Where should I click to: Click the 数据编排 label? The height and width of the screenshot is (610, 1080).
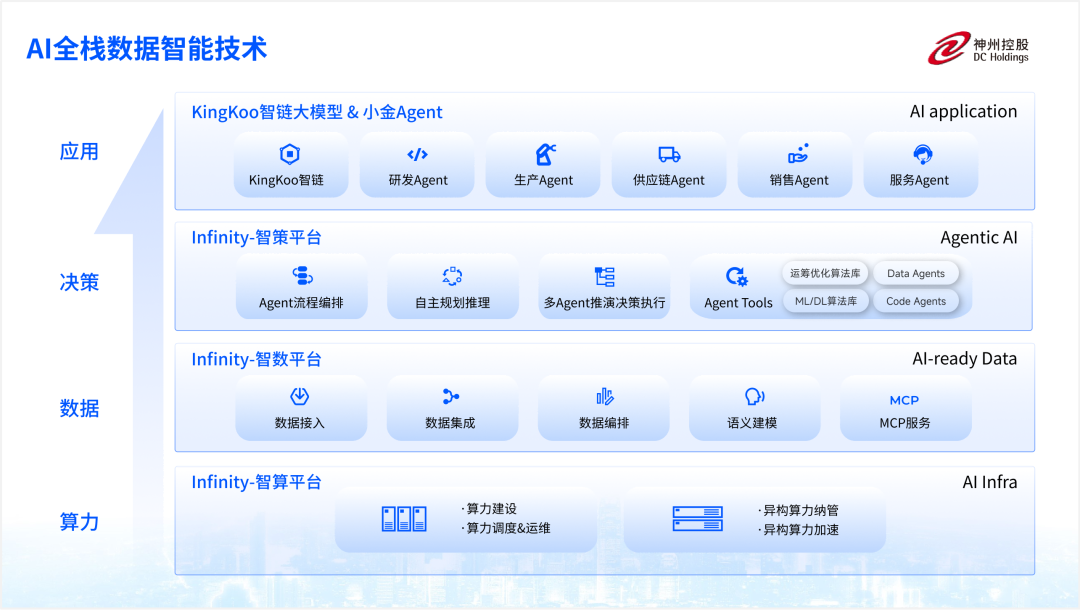tap(604, 423)
